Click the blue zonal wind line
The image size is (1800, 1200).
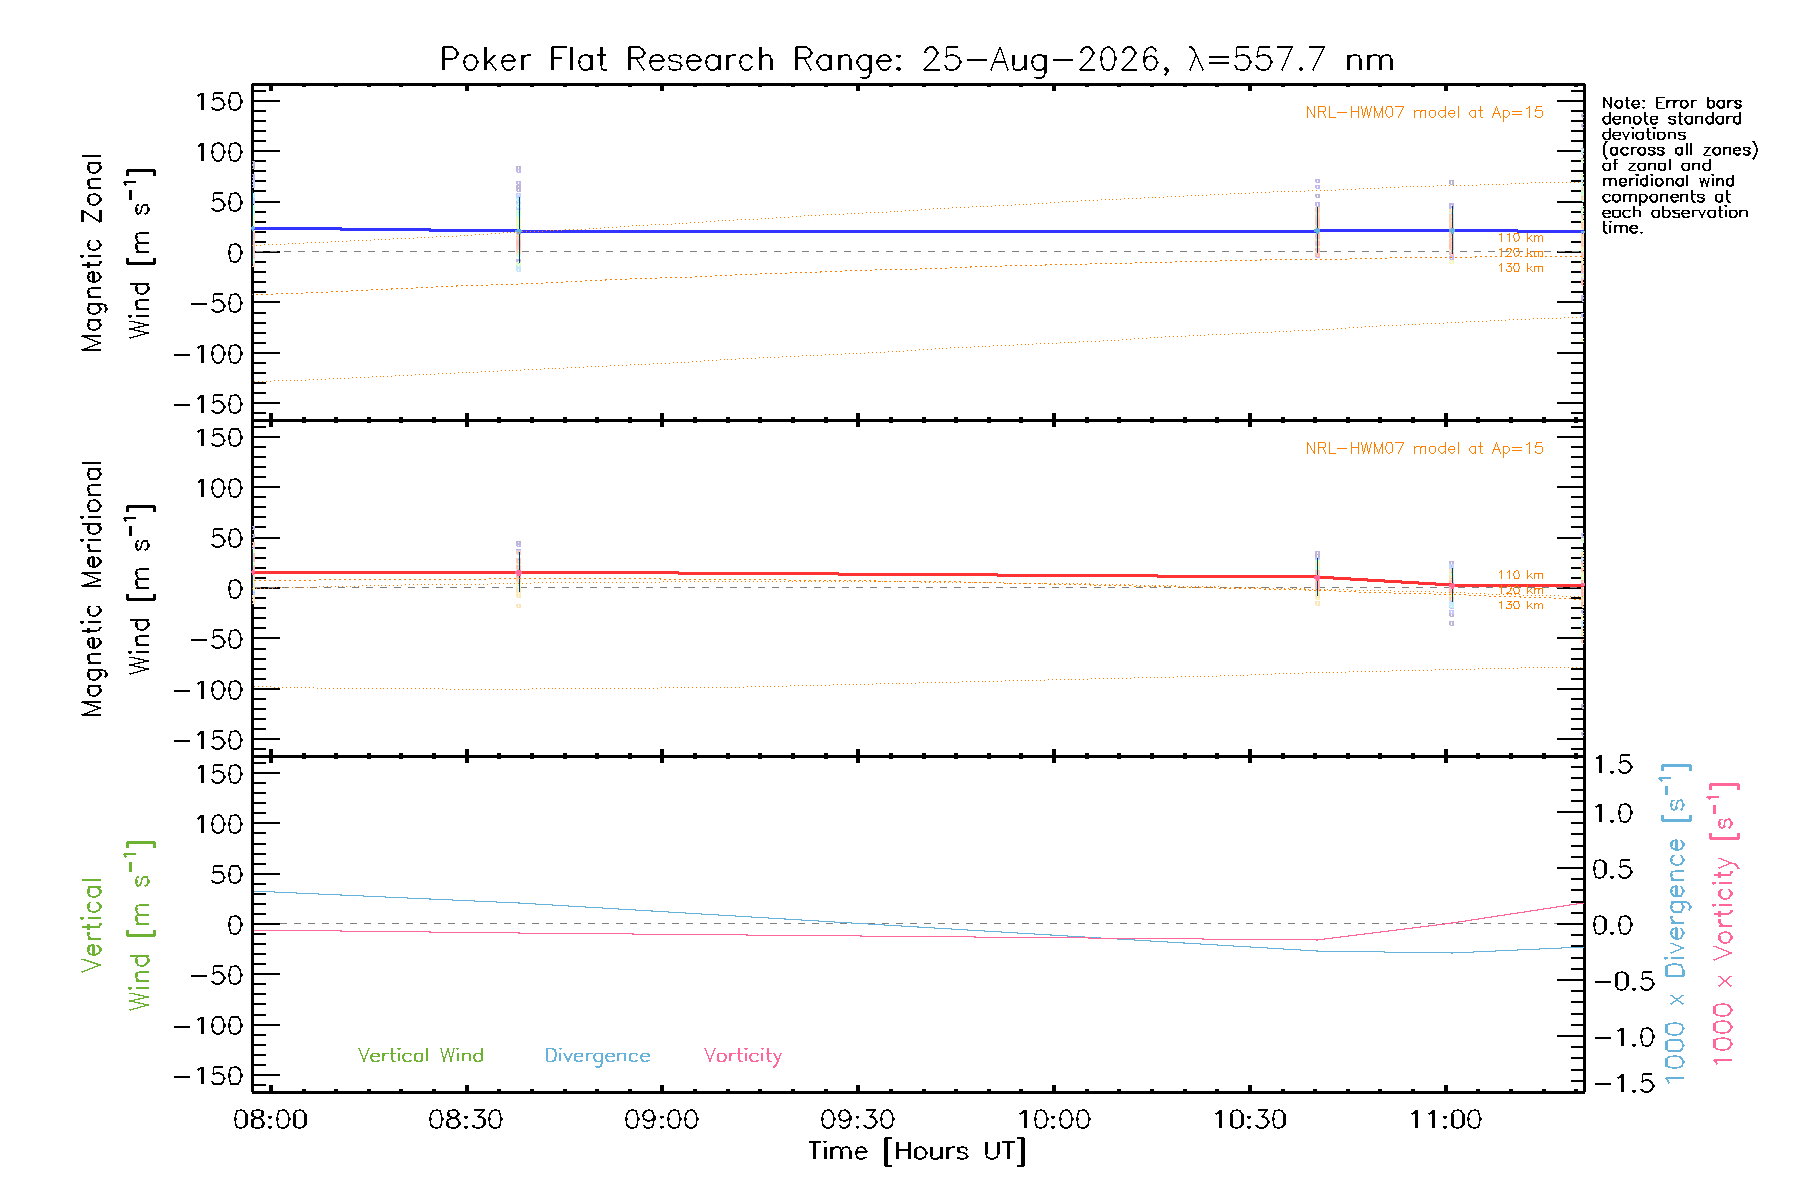click(900, 231)
